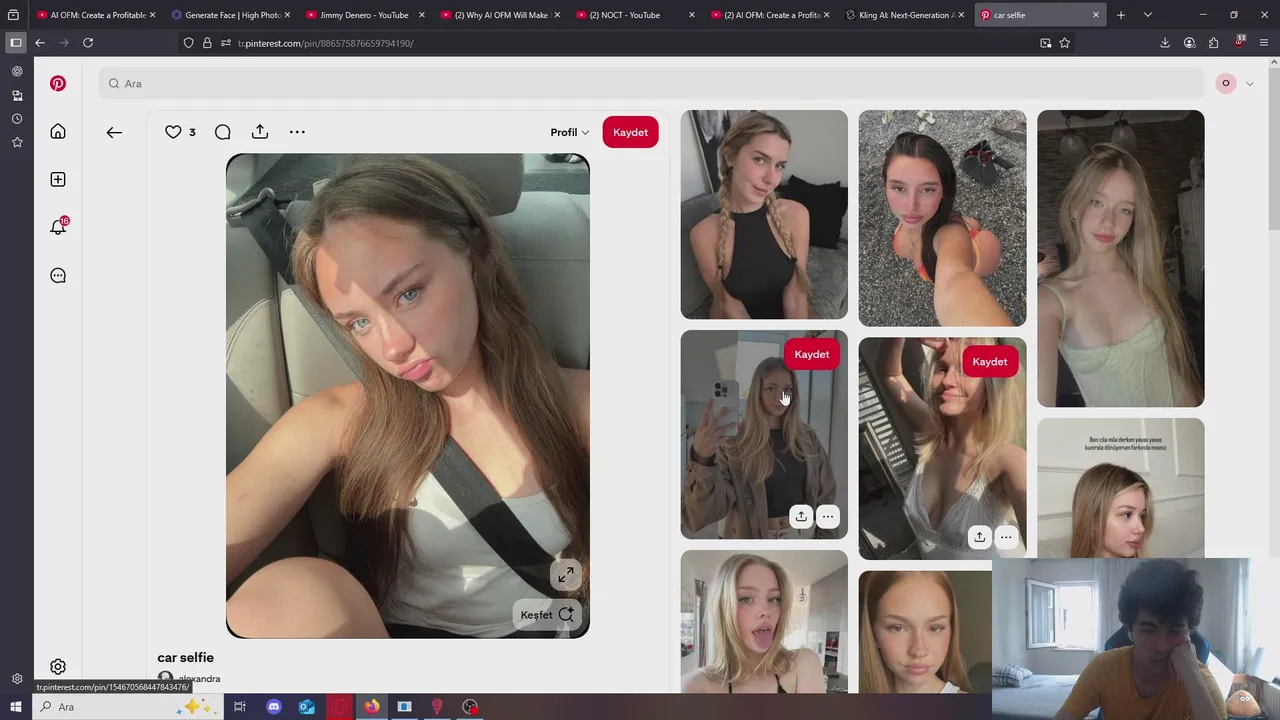Image resolution: width=1280 pixels, height=720 pixels.
Task: Open the blonde girl in green top thumbnail
Action: pos(1120,258)
